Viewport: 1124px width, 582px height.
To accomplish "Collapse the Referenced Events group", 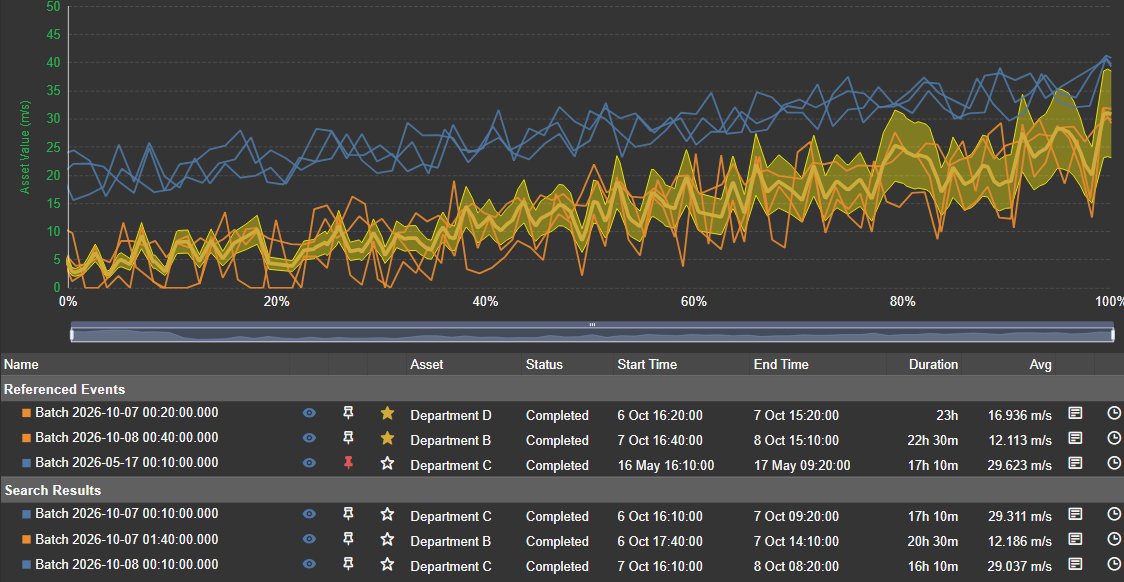I will 562,389.
